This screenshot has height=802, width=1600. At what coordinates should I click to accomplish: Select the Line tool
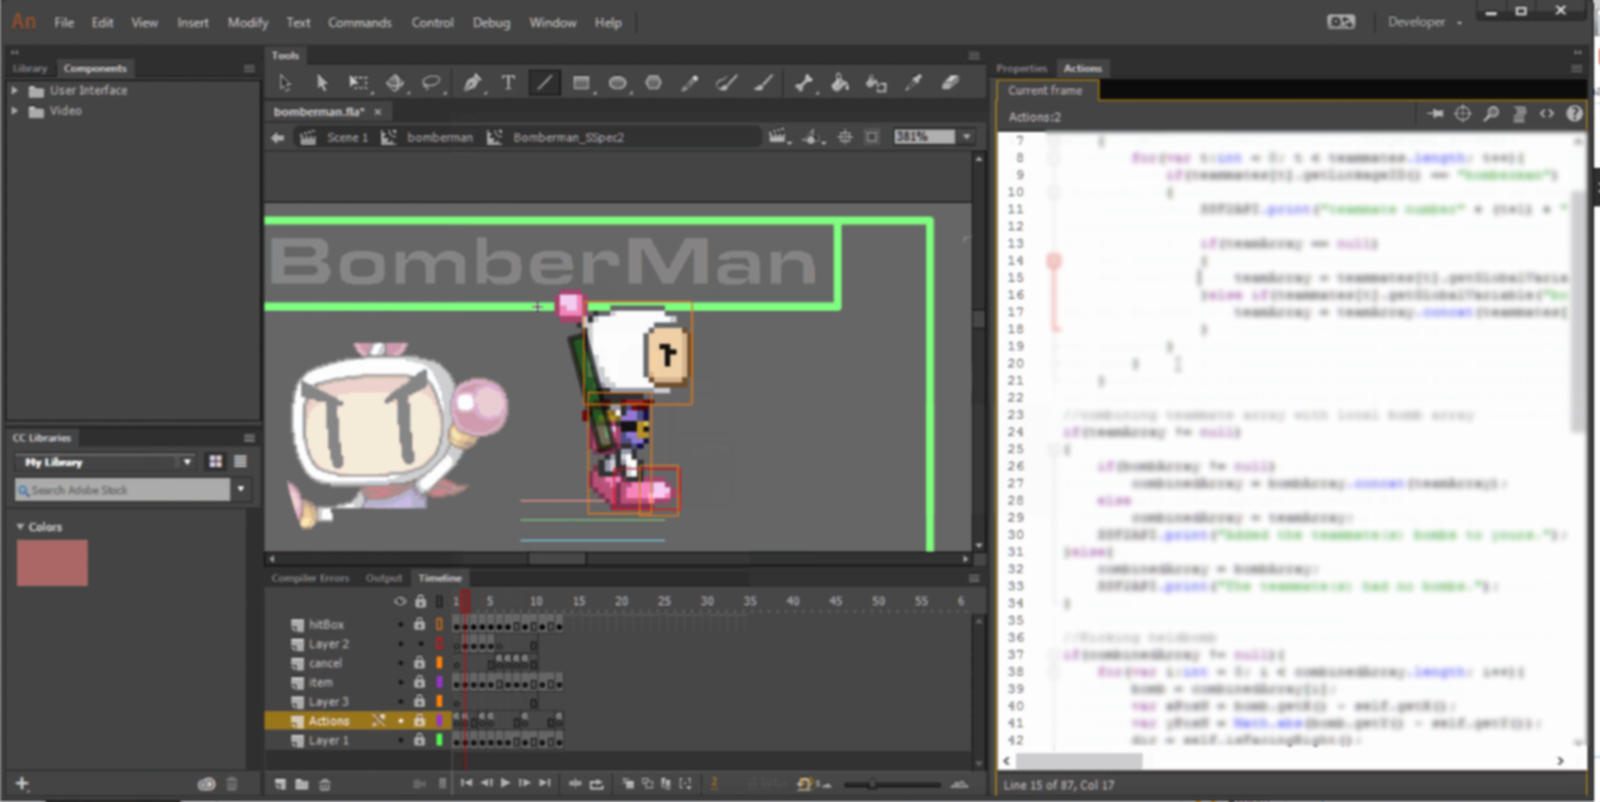544,83
